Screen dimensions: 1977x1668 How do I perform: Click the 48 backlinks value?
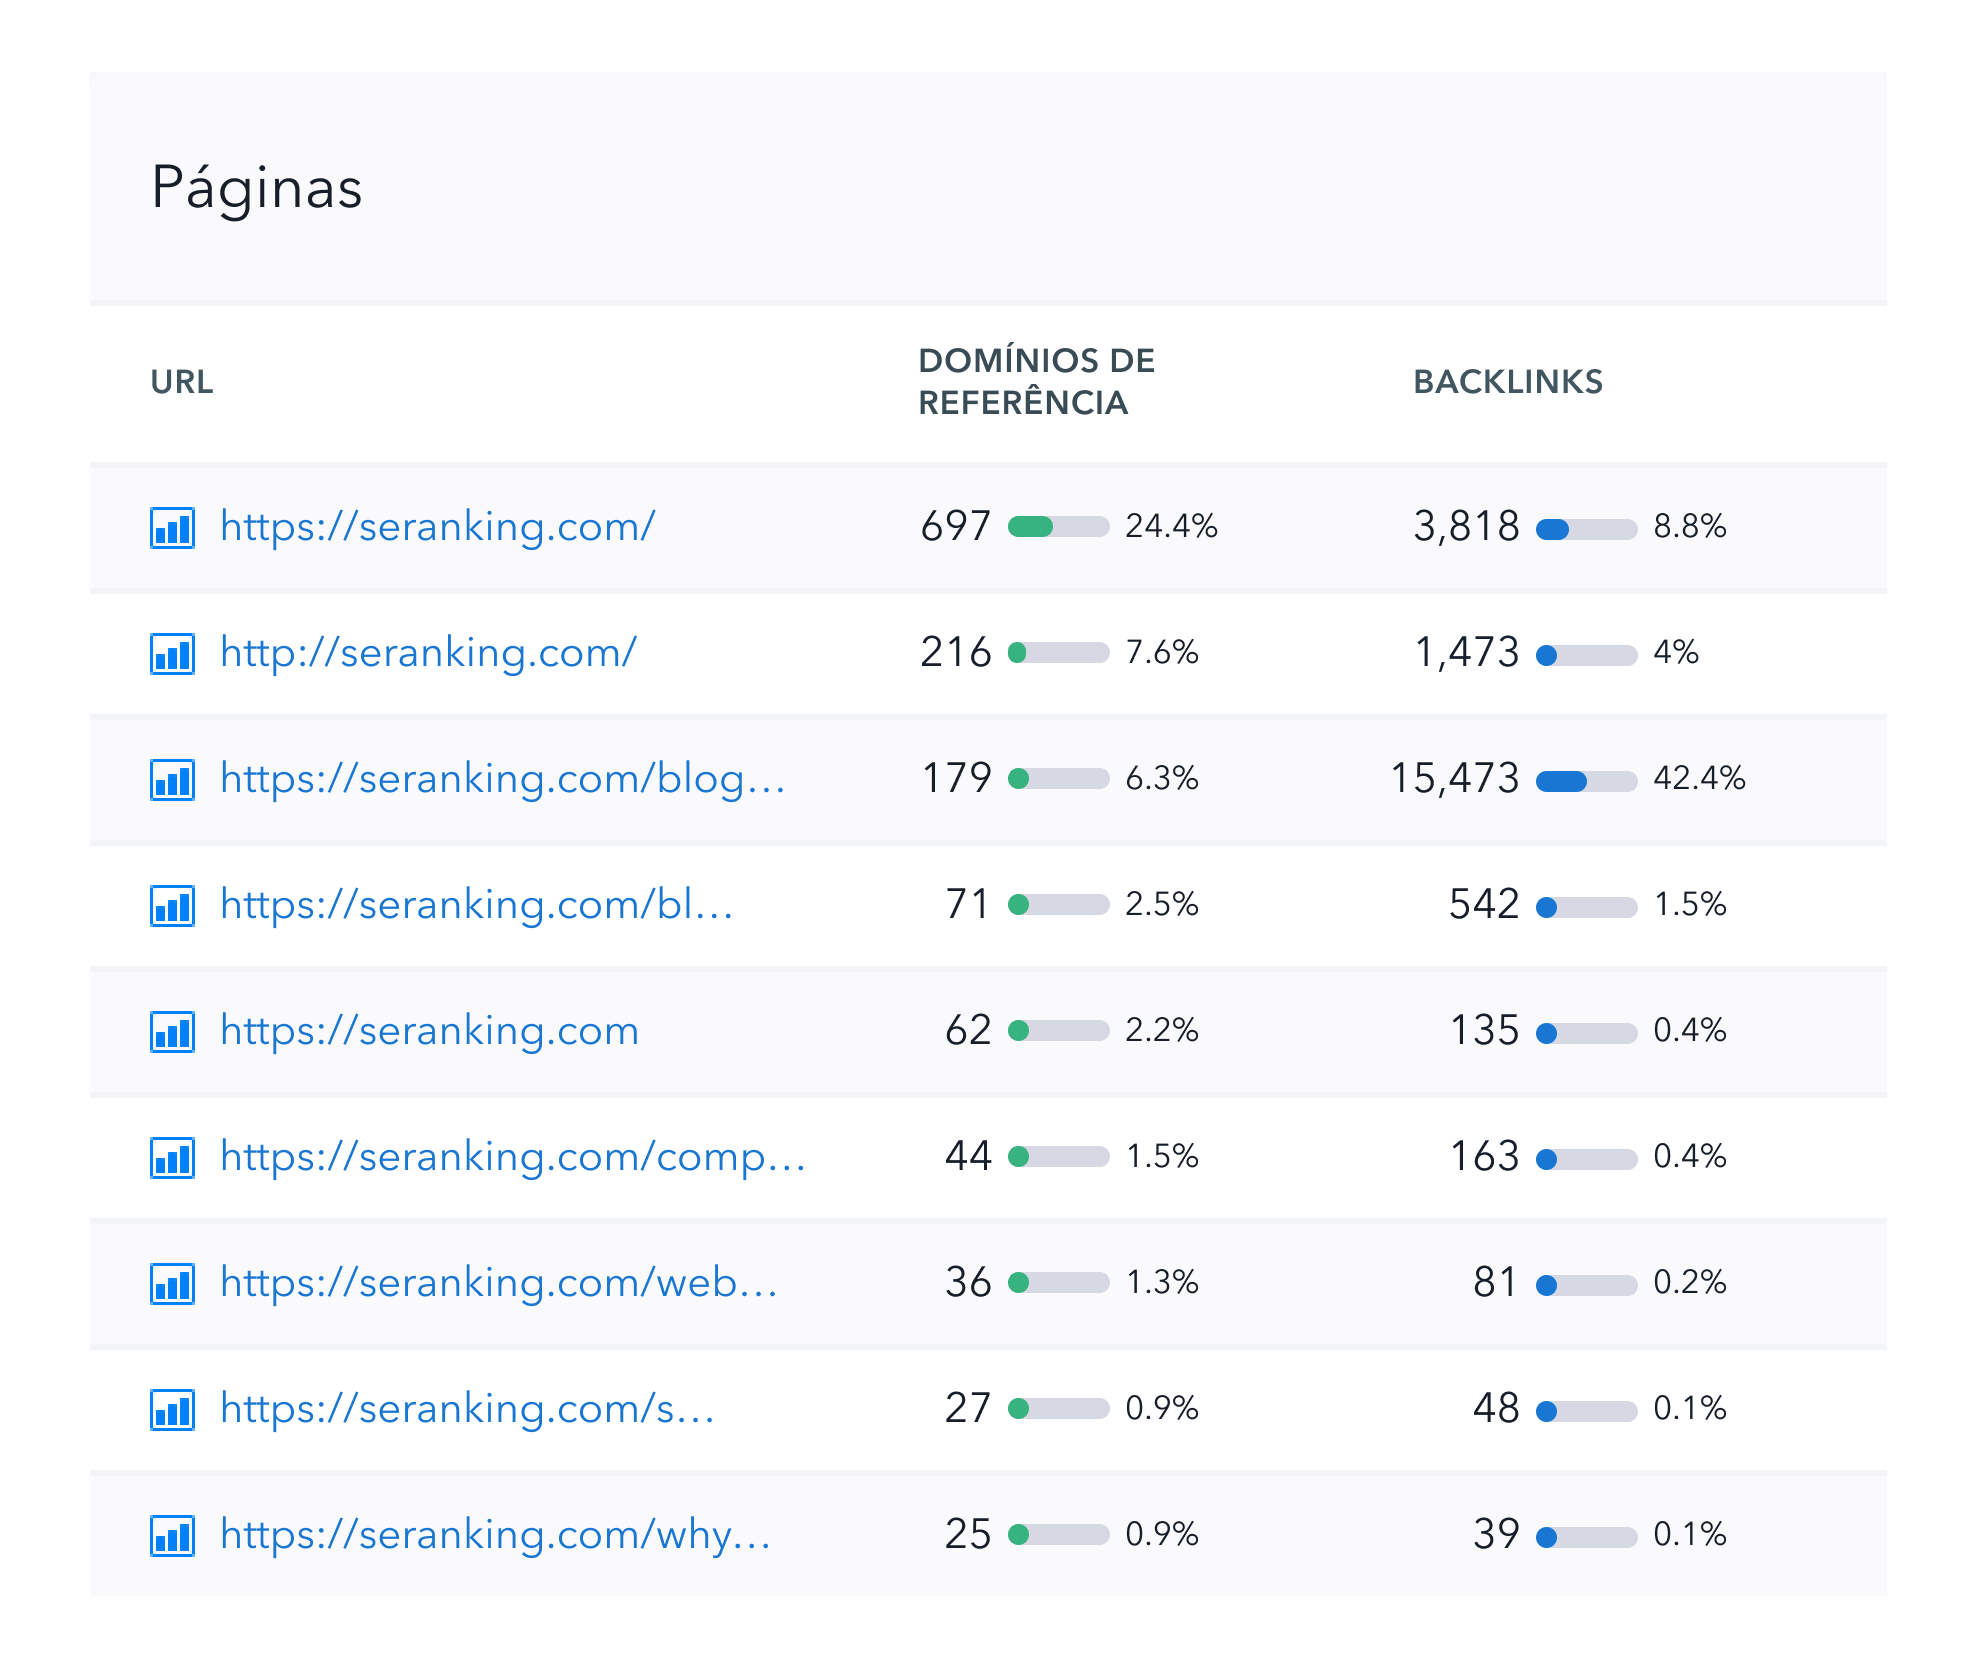click(x=1496, y=1408)
